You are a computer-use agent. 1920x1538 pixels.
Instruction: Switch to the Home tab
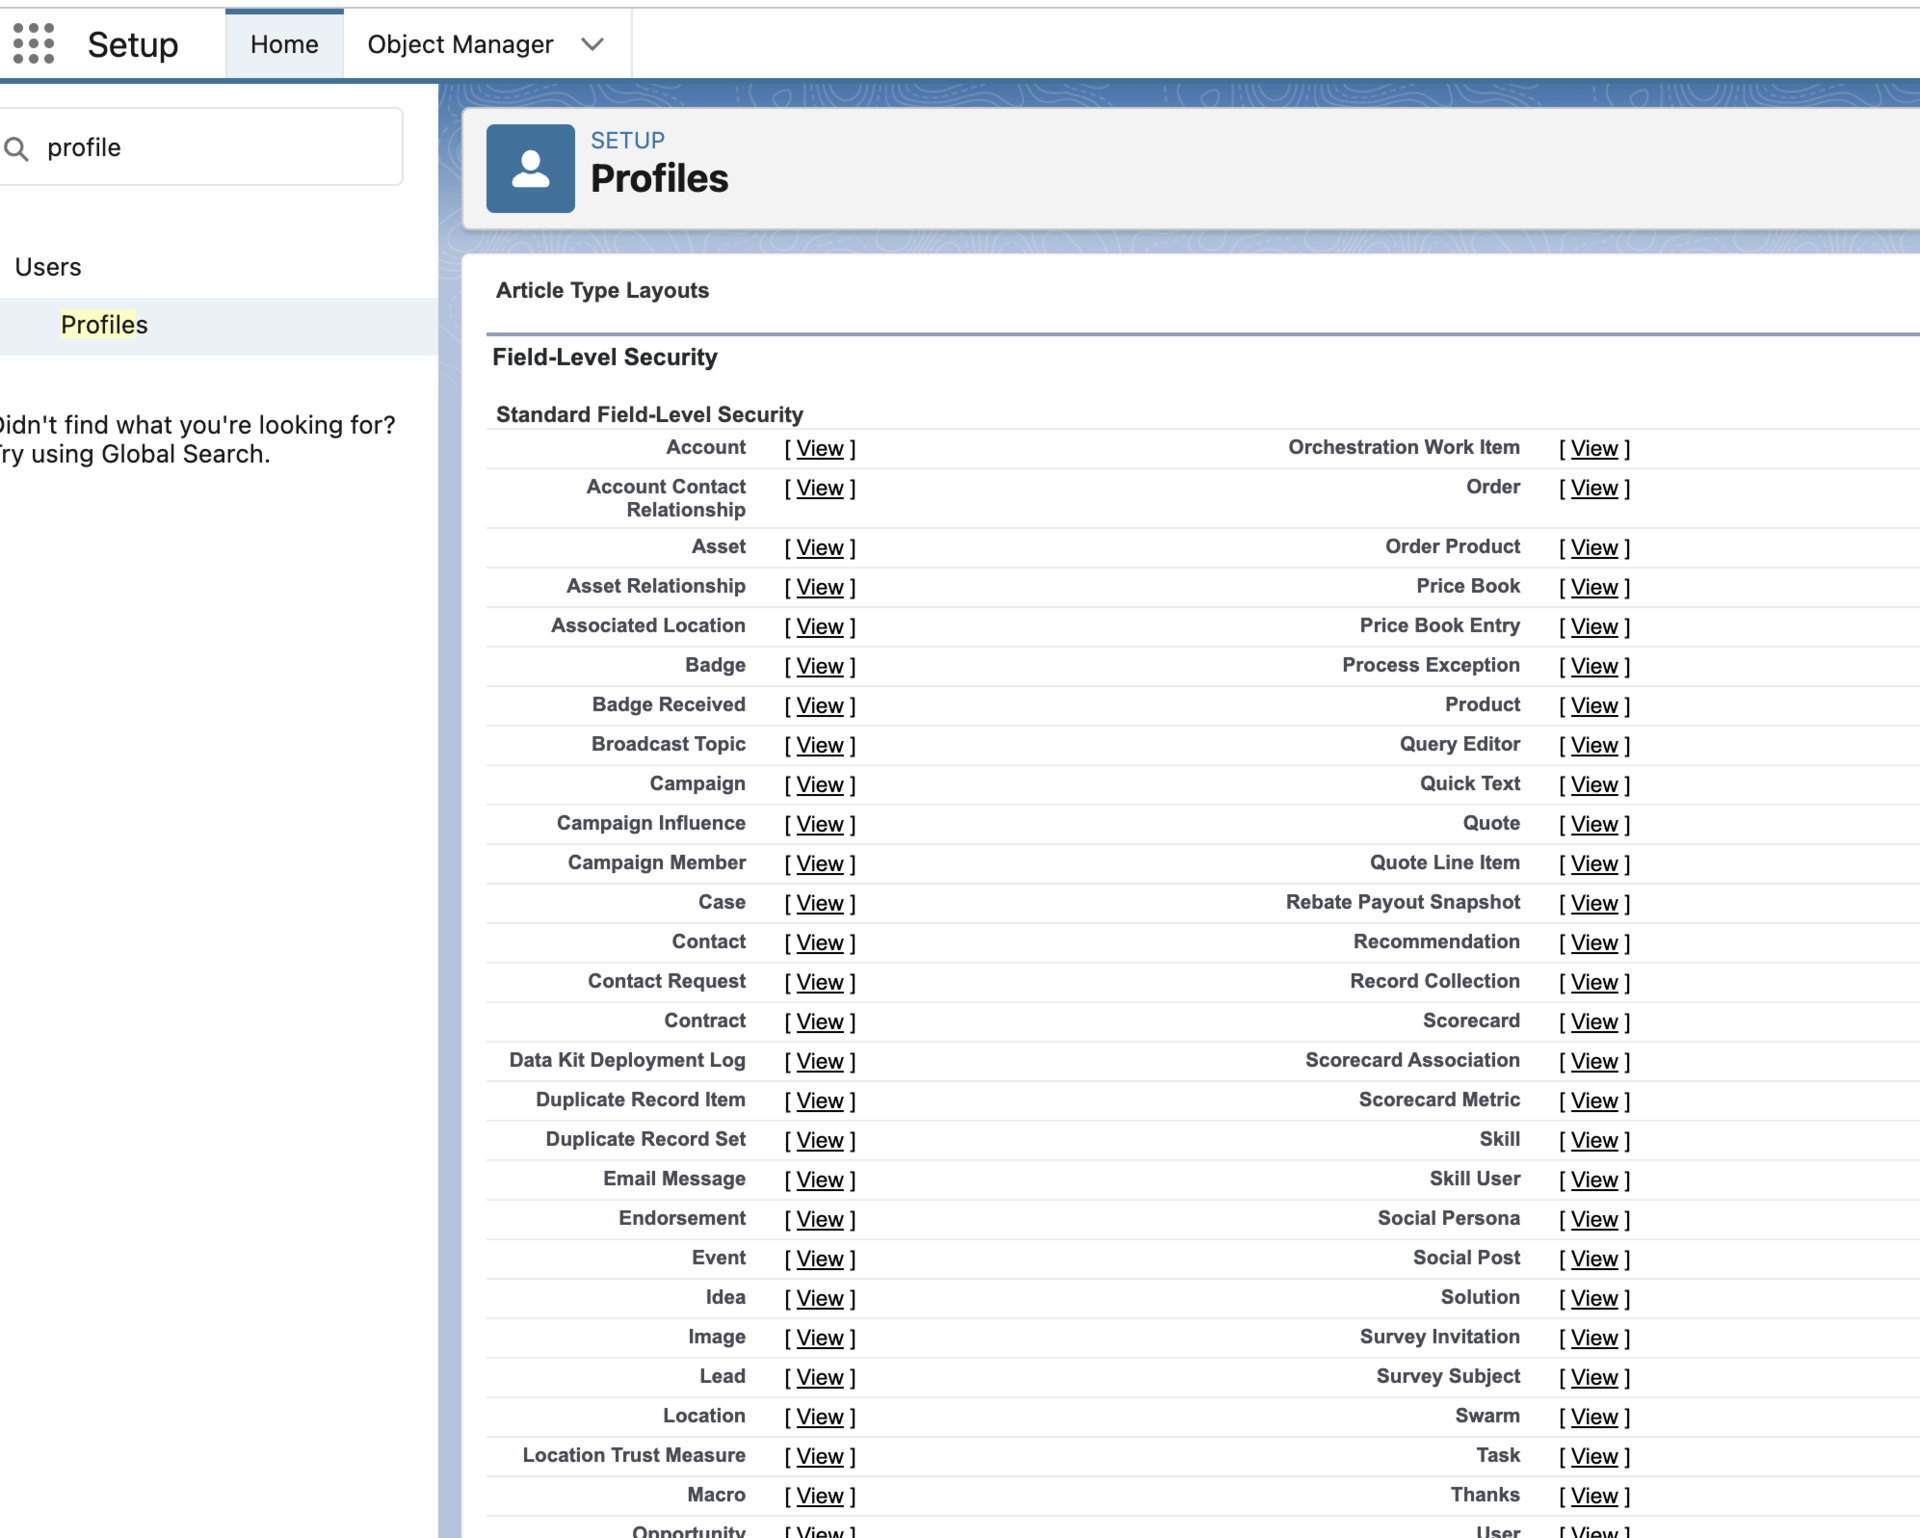(x=284, y=44)
